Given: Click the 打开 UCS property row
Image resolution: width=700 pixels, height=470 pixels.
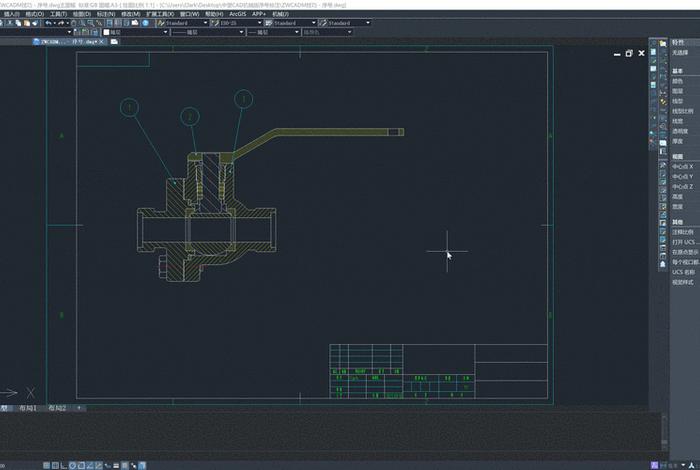Looking at the screenshot, I should pos(685,242).
